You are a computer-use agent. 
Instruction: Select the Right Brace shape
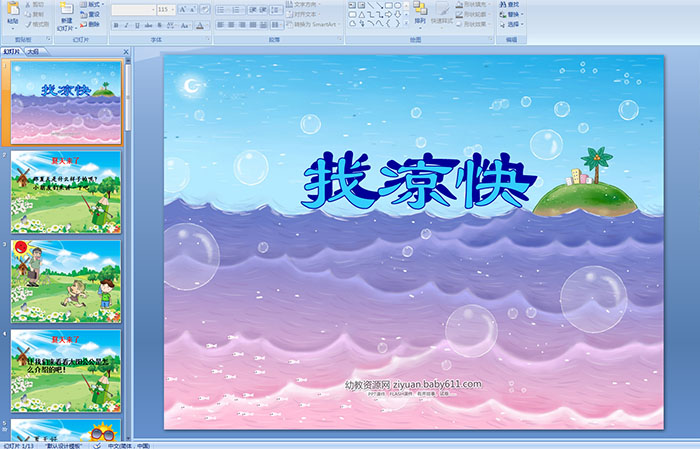(398, 24)
